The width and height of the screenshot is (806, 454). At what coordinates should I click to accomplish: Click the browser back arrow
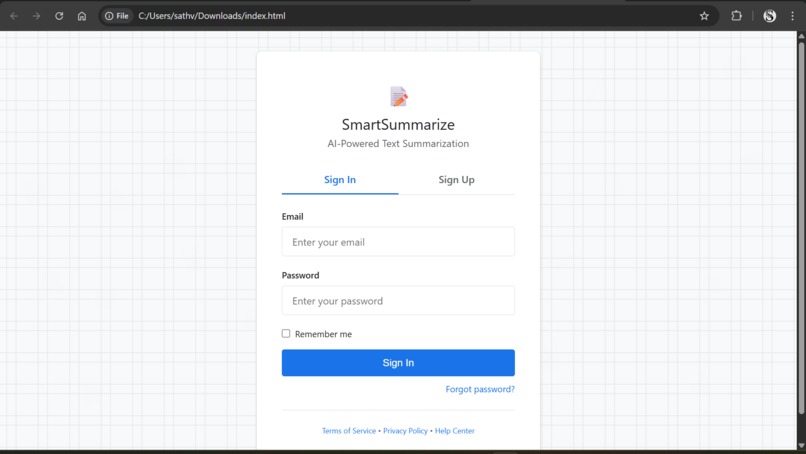(14, 16)
